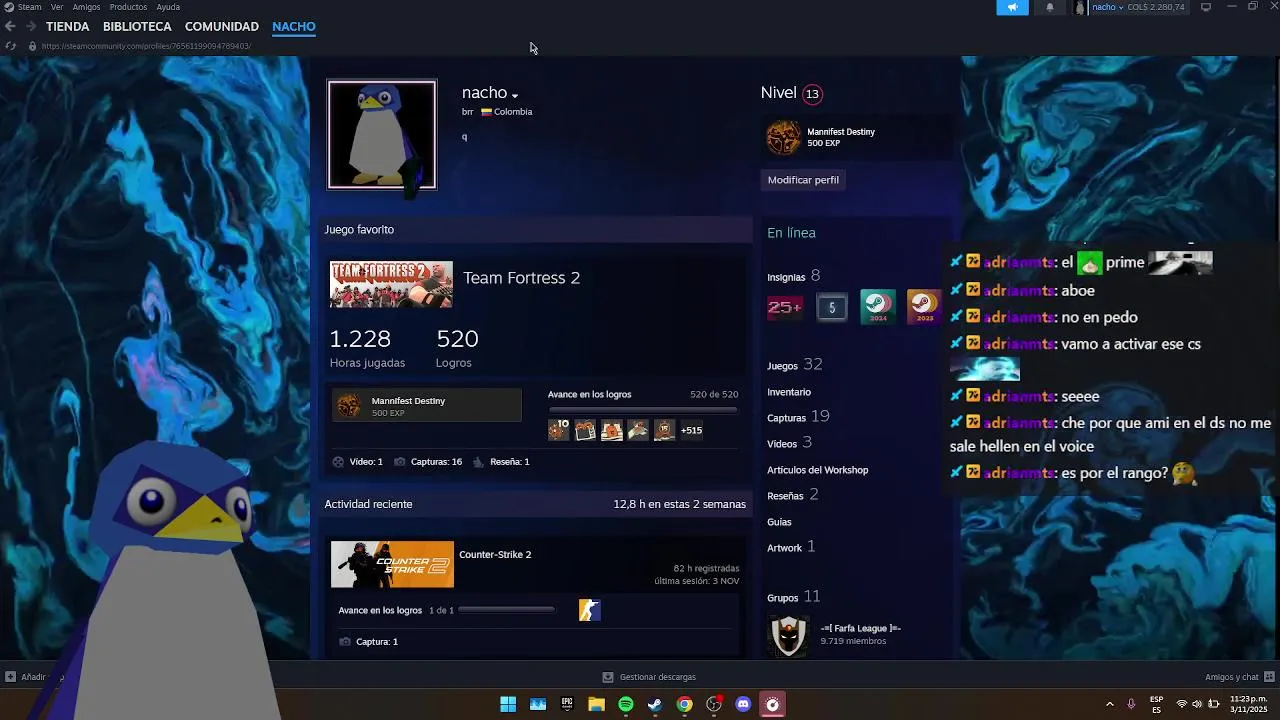1280x720 pixels.
Task: Open the Epic Games taskbar icon
Action: (567, 704)
